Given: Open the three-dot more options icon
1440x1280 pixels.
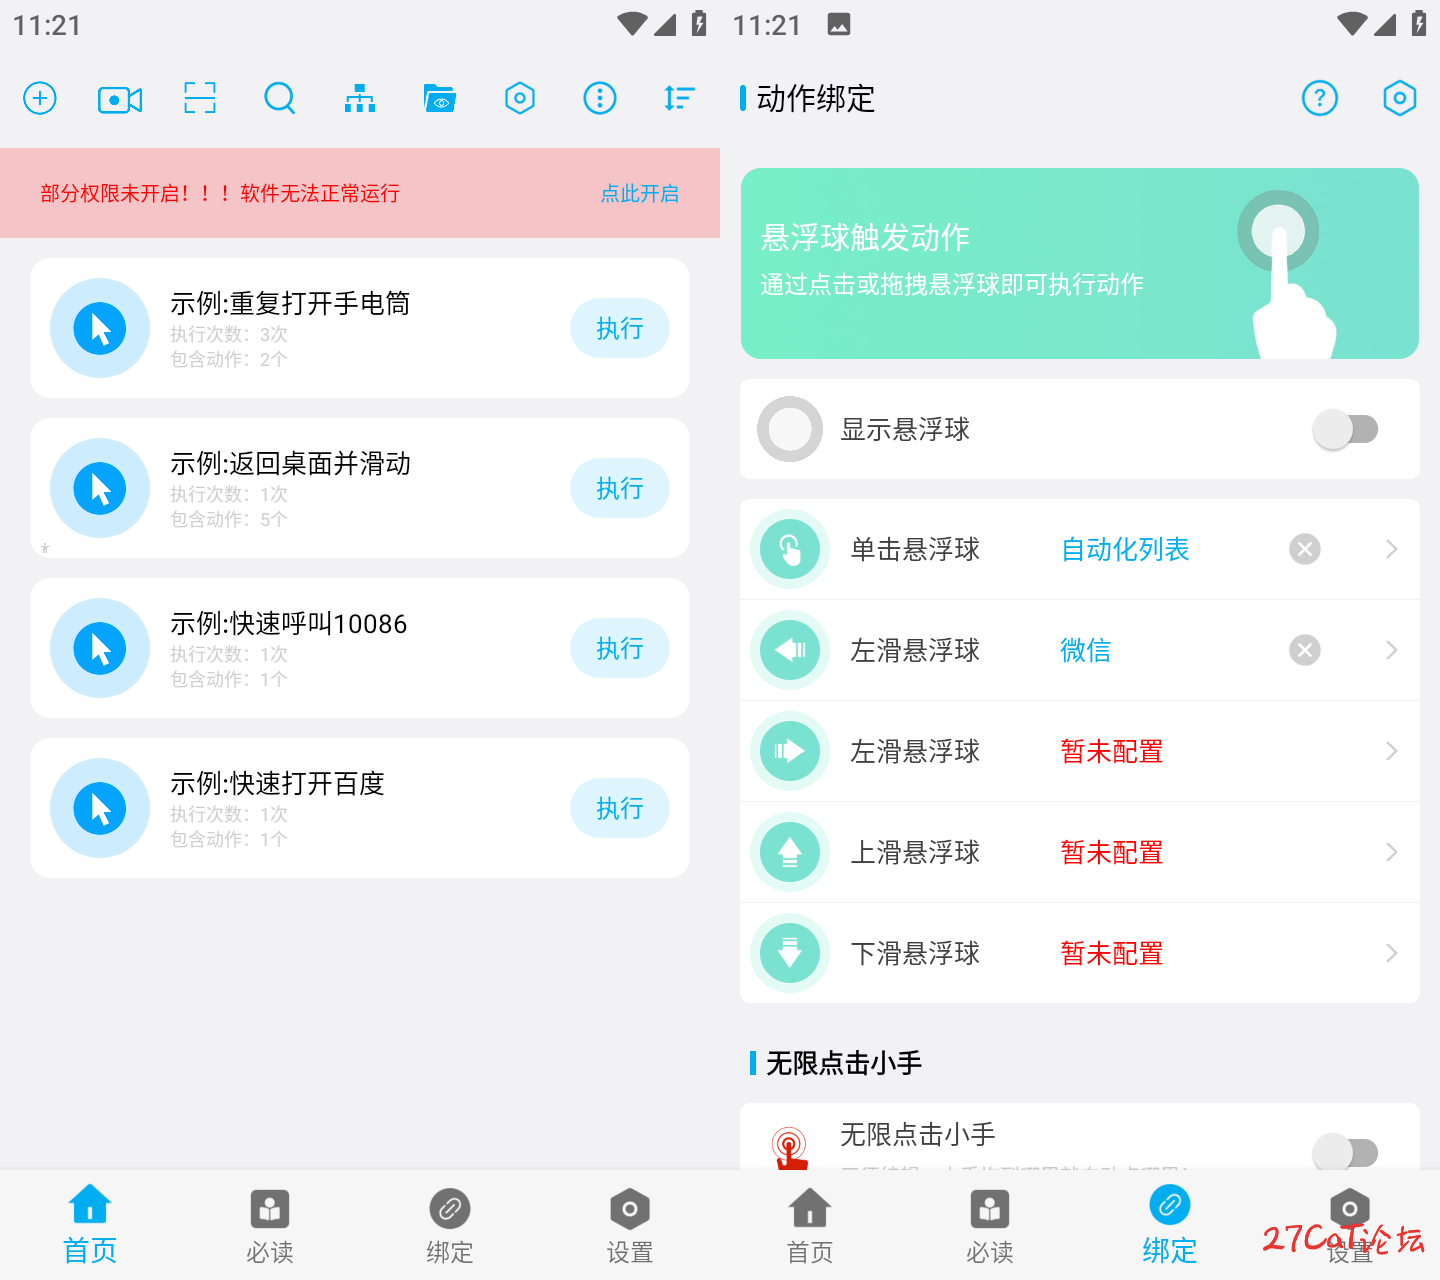Looking at the screenshot, I should [600, 98].
